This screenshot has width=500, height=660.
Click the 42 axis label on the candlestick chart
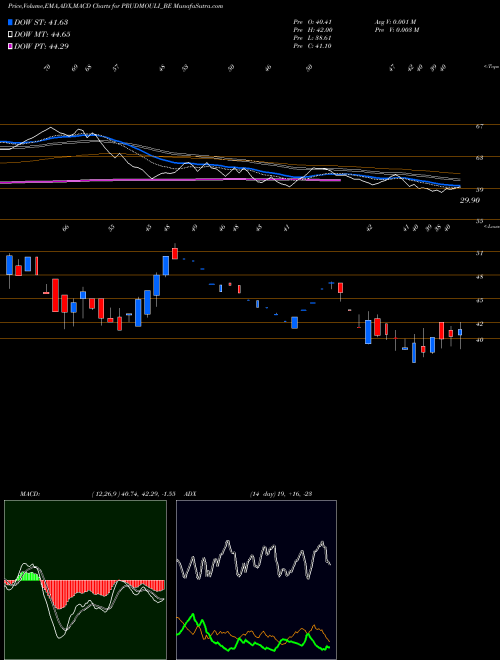tap(479, 324)
